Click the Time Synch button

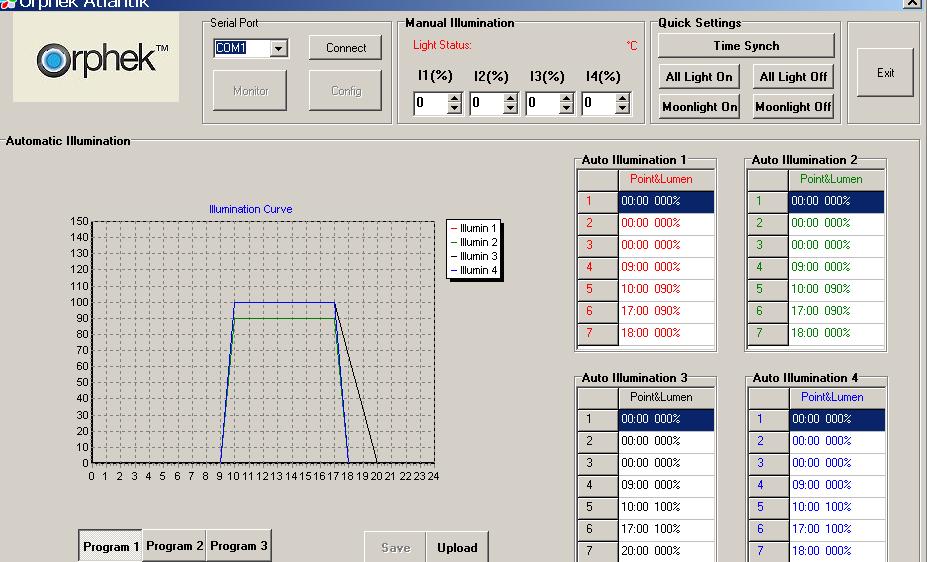[x=746, y=46]
